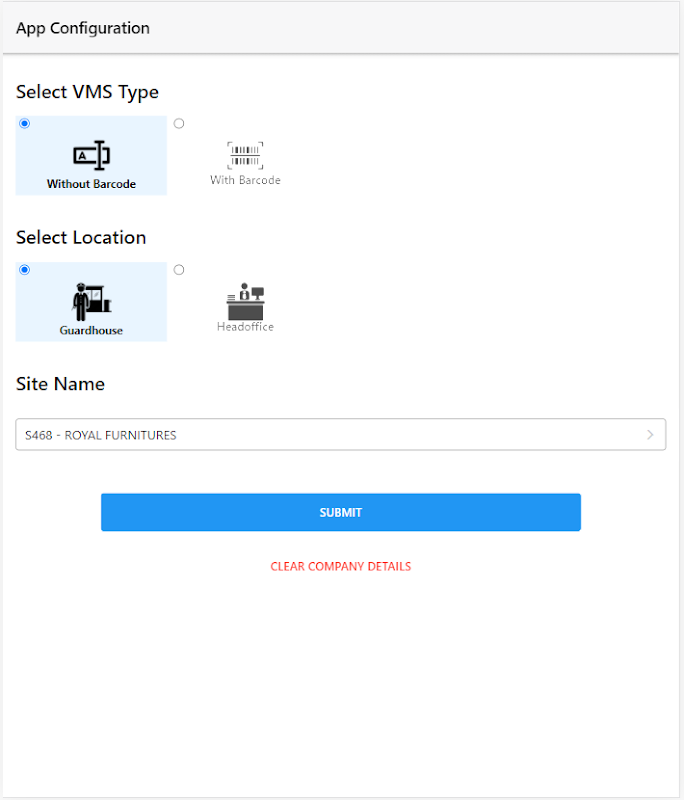Click the Select Location heading
Viewport: 684px width, 800px height.
(81, 238)
